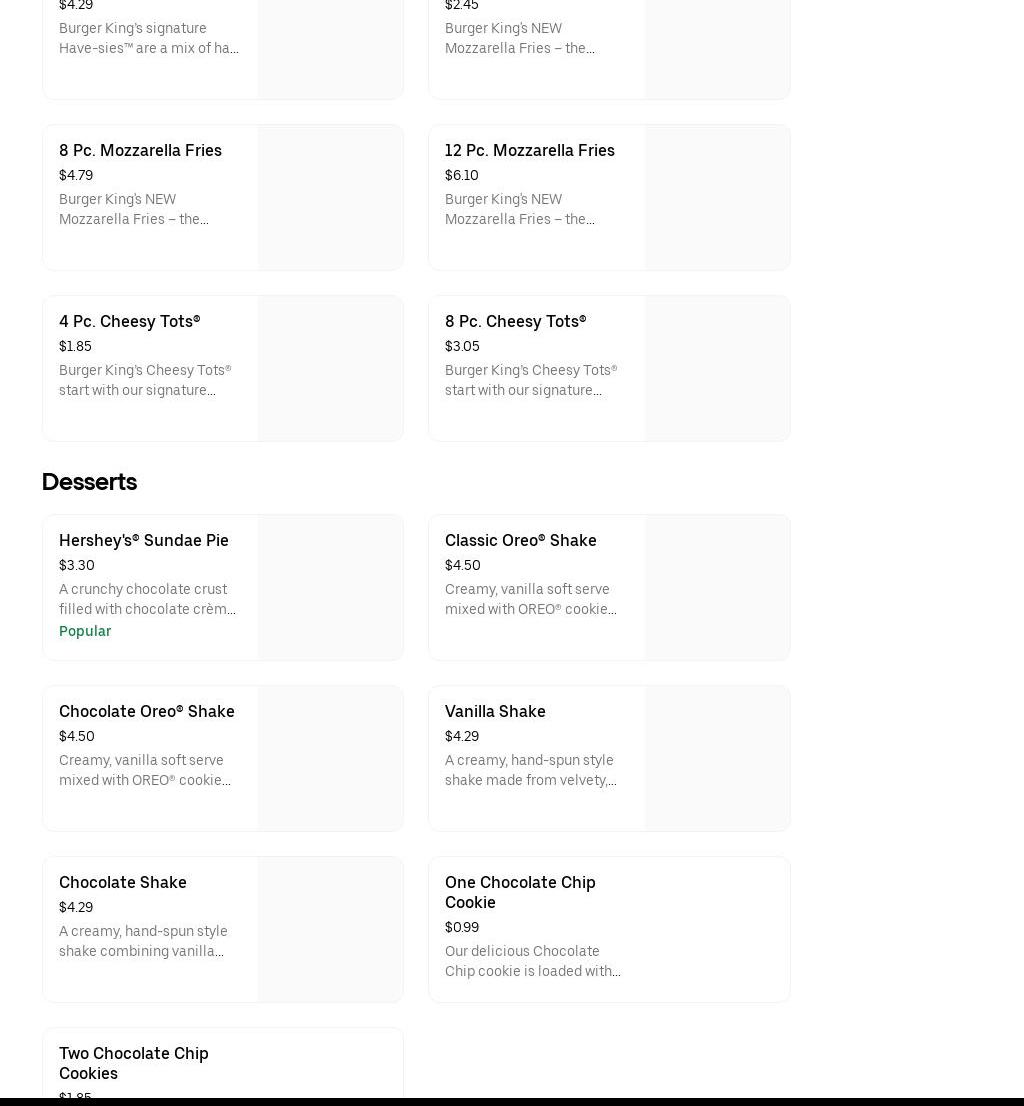Click the image placeholder of 8 Pc. Mozzarella Fries

tap(331, 198)
